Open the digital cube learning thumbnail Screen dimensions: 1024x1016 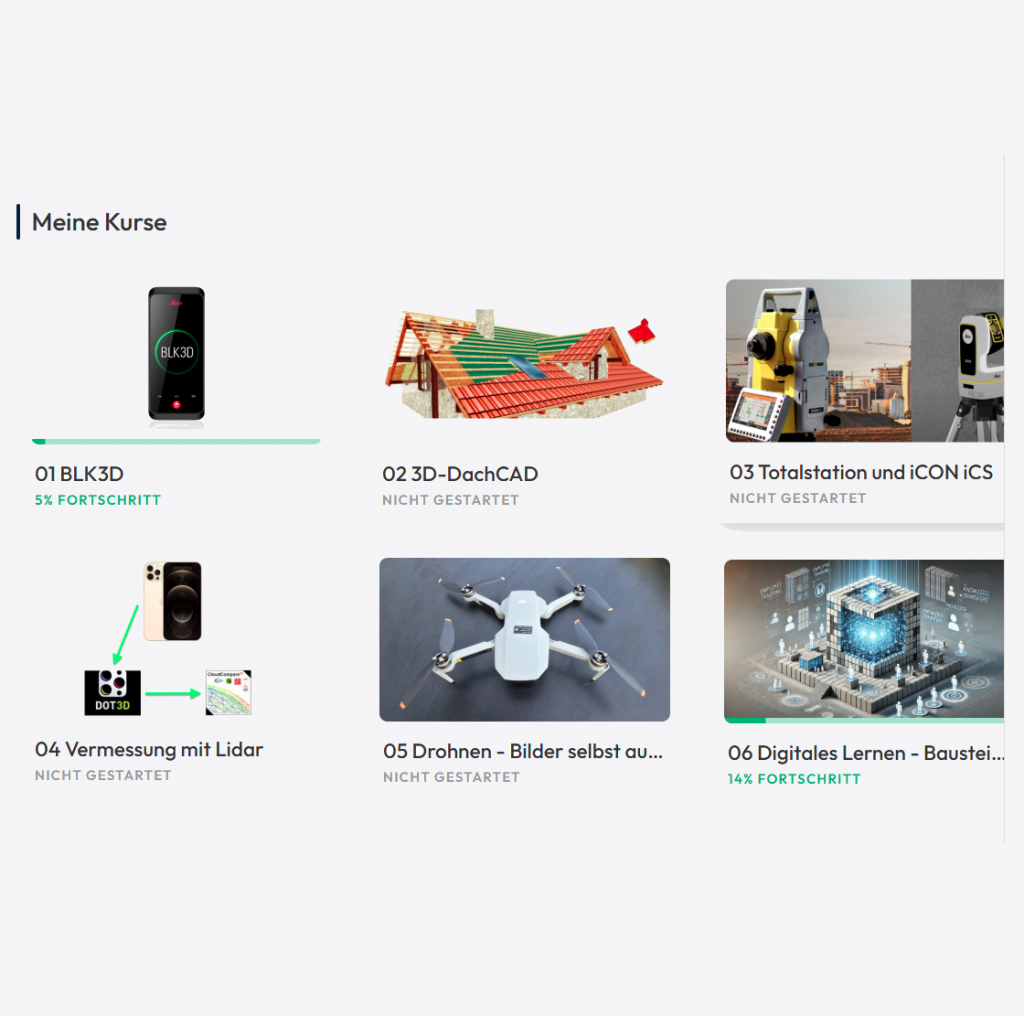coord(864,639)
